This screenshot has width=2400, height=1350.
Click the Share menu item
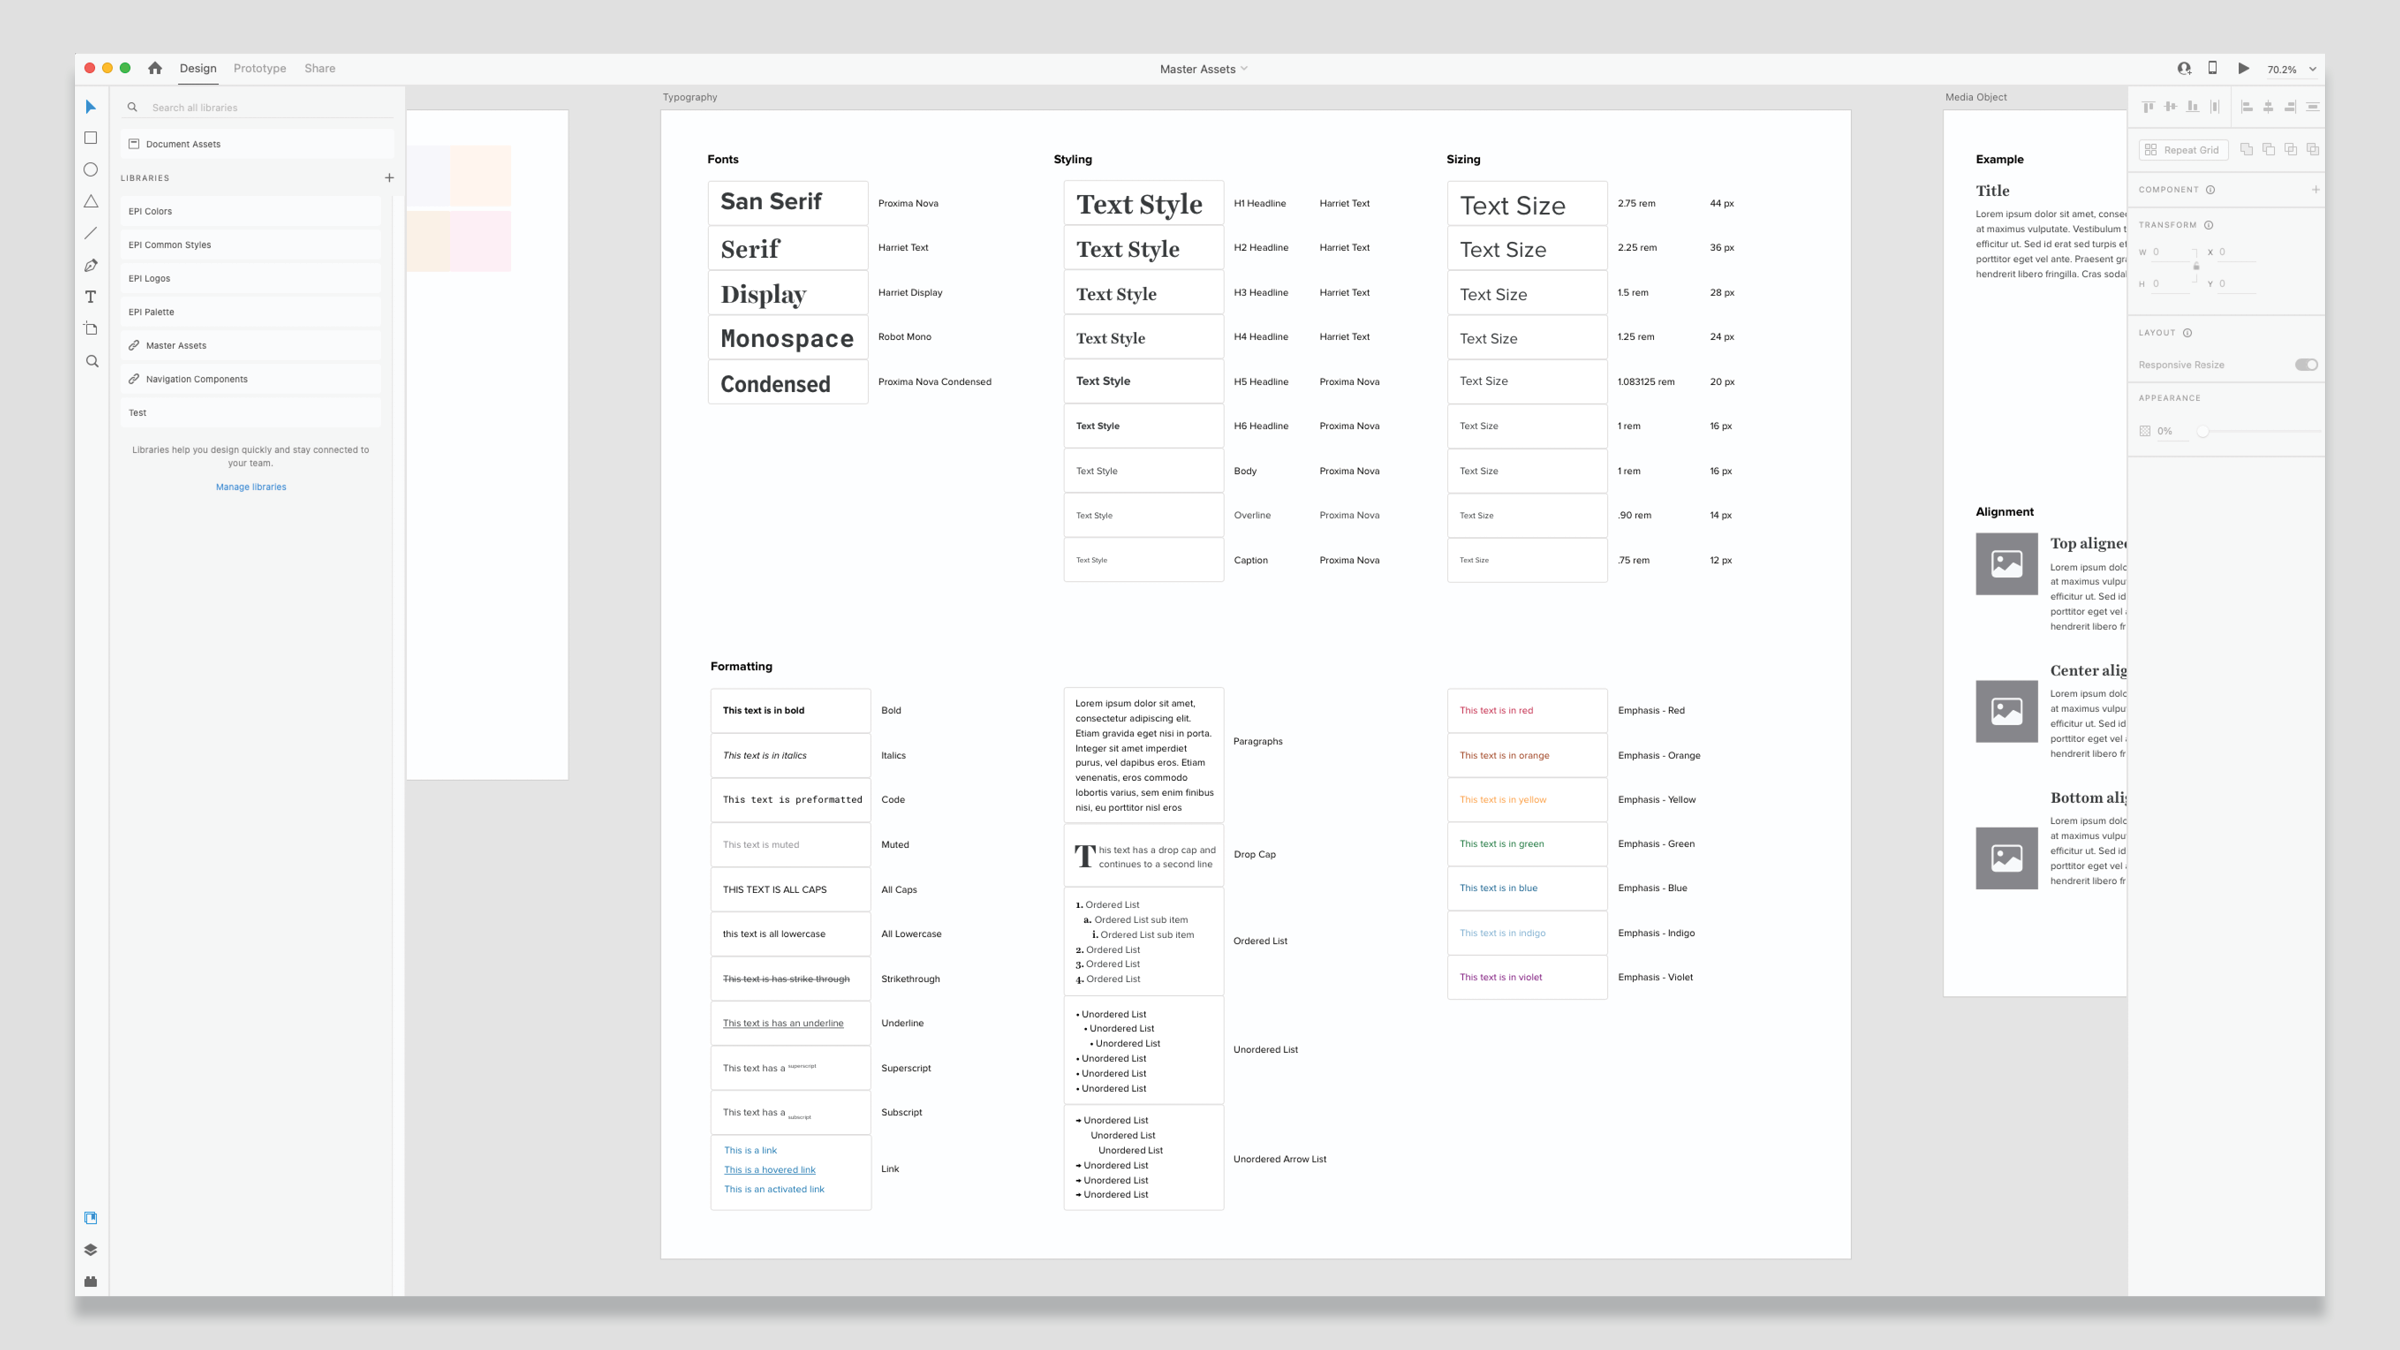[x=320, y=68]
